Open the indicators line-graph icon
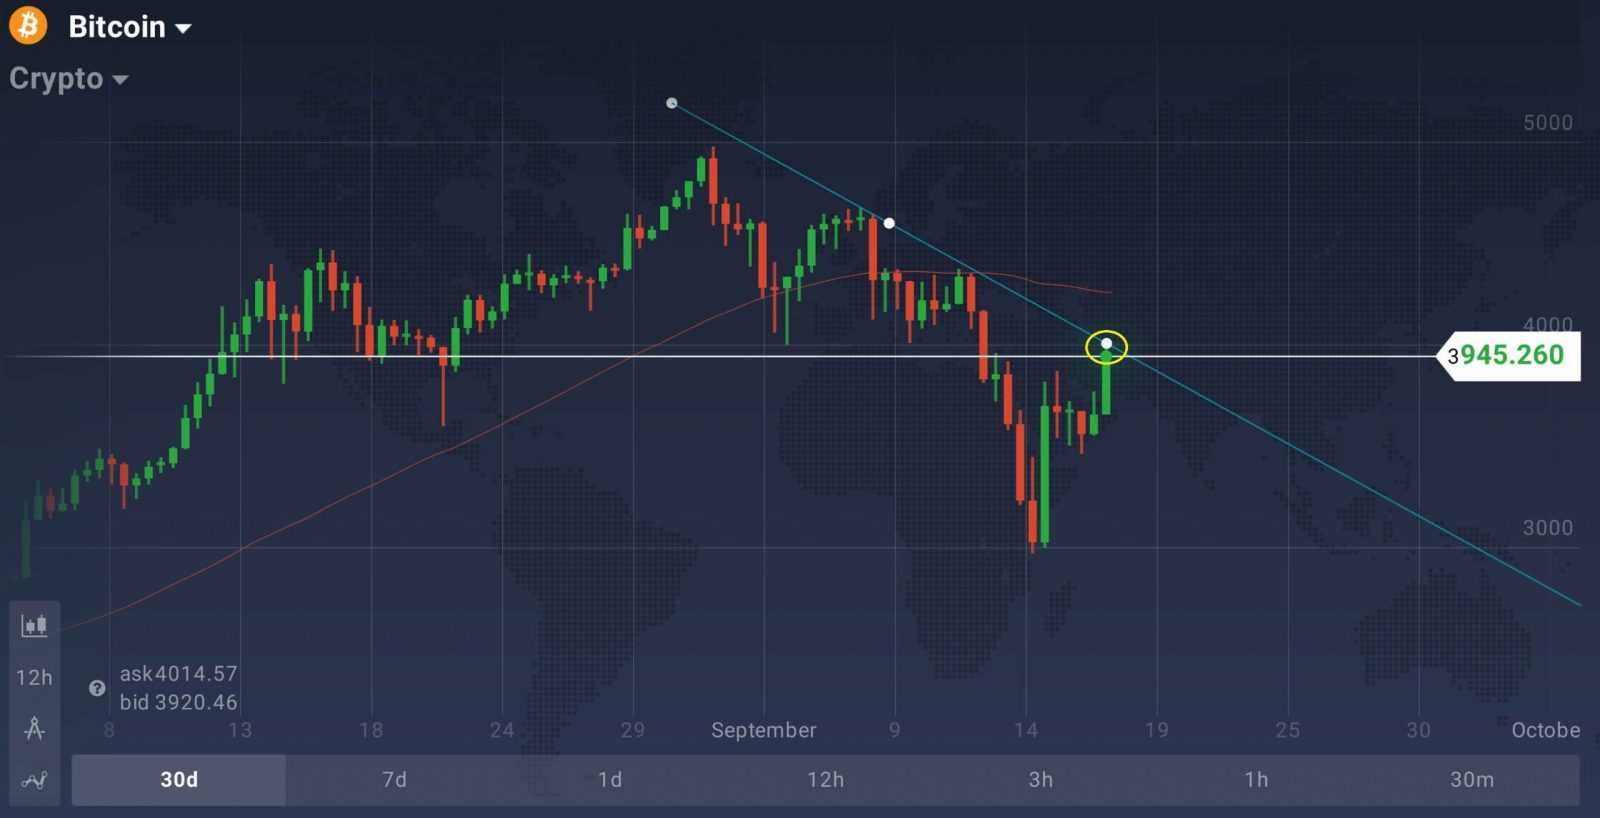This screenshot has width=1600, height=818. click(x=34, y=780)
